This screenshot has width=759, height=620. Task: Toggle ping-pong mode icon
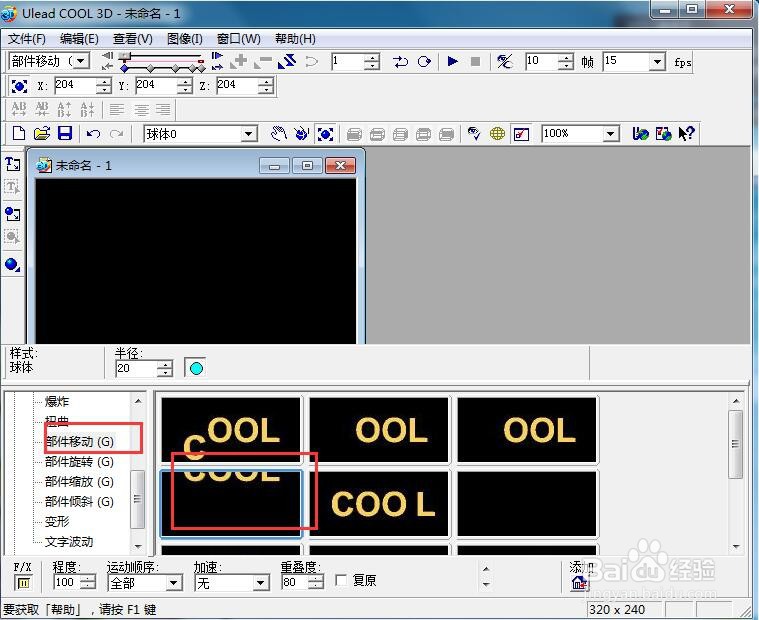pyautogui.click(x=400, y=61)
